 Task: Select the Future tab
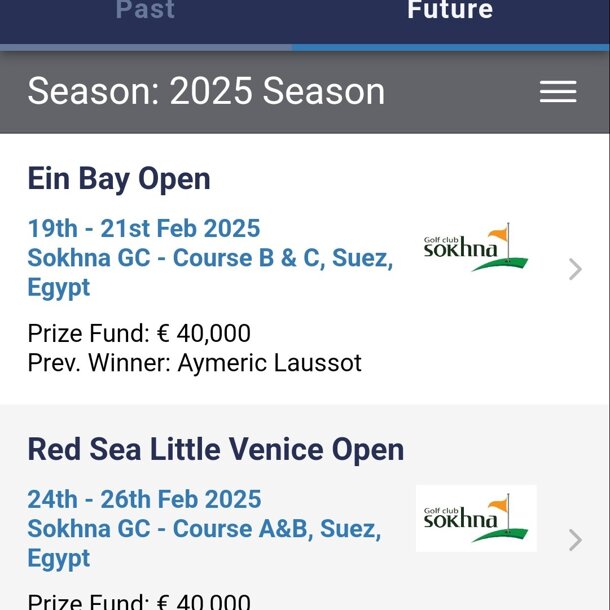(450, 11)
